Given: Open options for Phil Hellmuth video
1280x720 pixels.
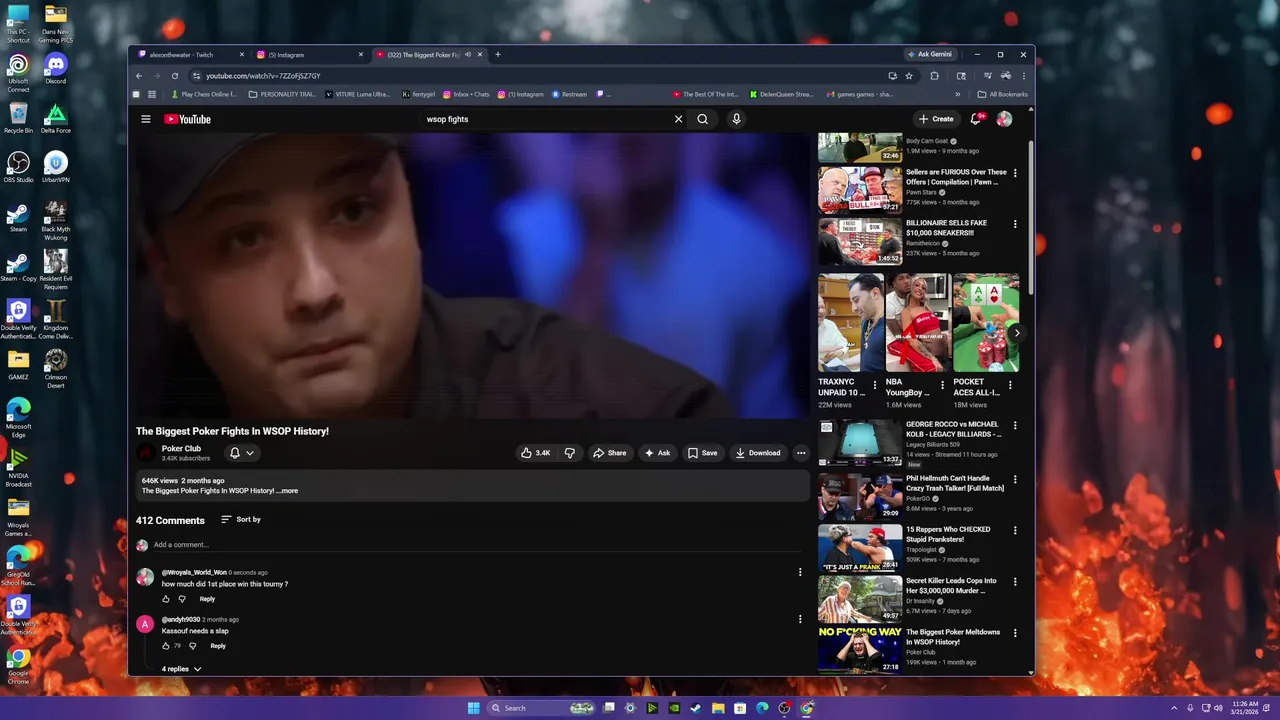Looking at the screenshot, I should pos(1015,480).
